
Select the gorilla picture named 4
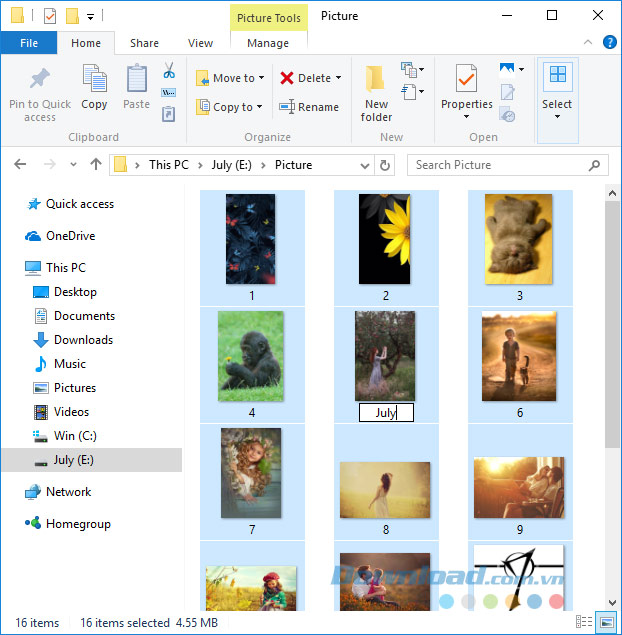click(251, 356)
